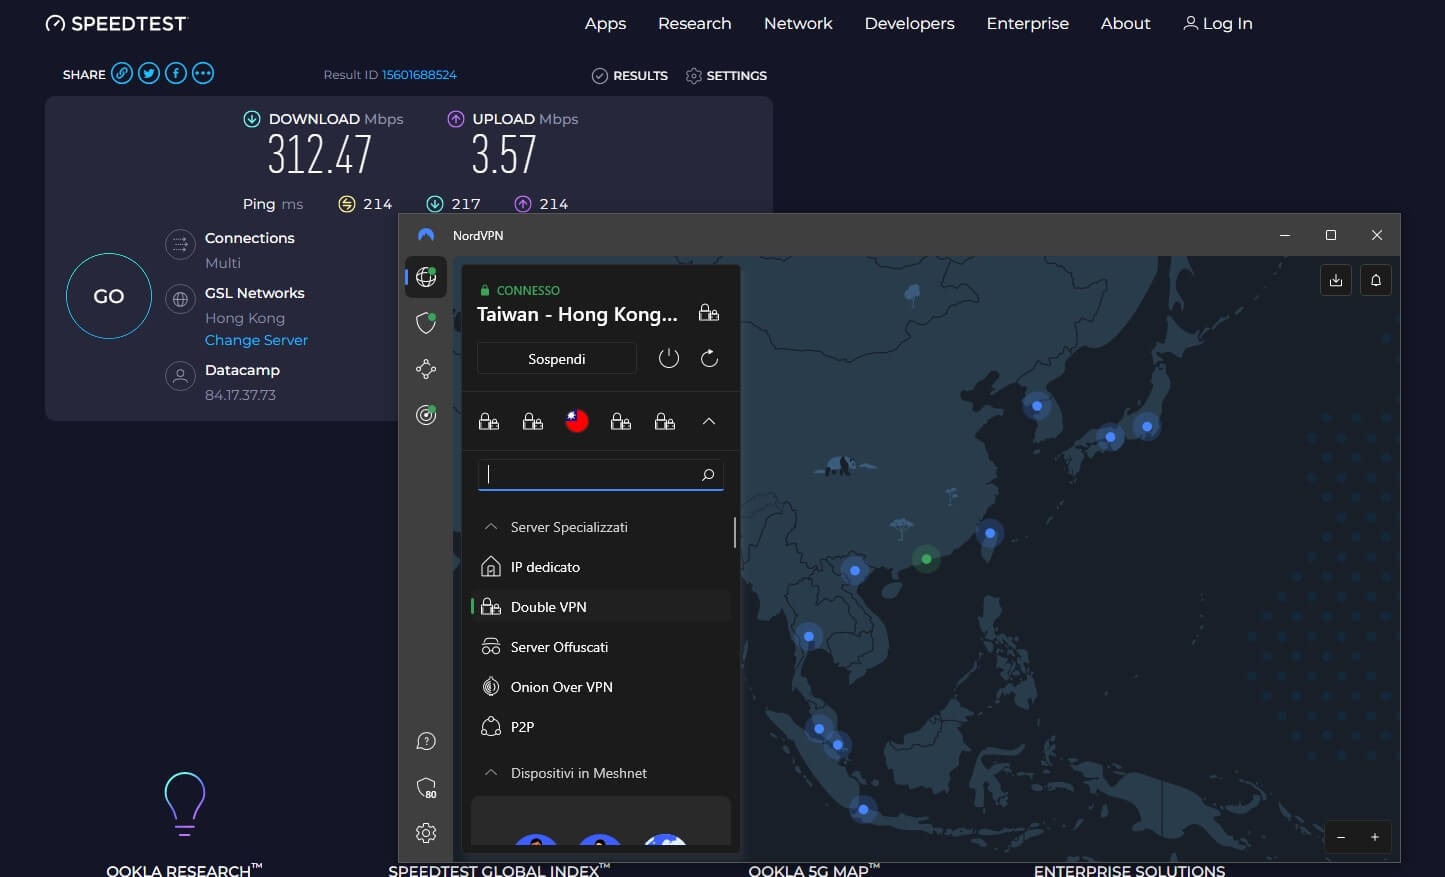The height and width of the screenshot is (877, 1445).
Task: Click the Speedtest logo
Action: (x=116, y=23)
